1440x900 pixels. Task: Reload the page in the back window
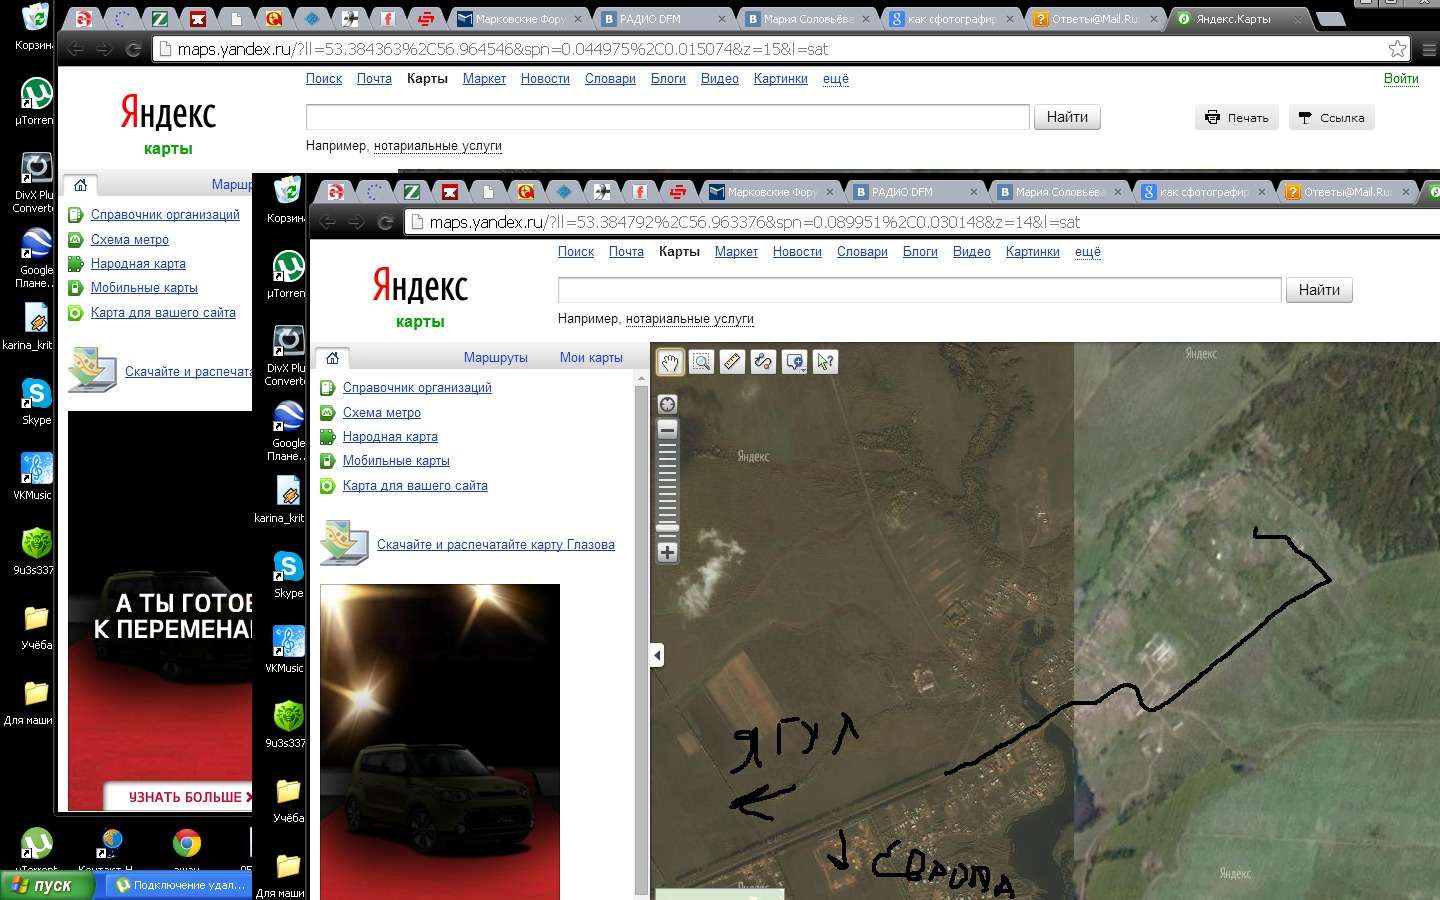133,49
